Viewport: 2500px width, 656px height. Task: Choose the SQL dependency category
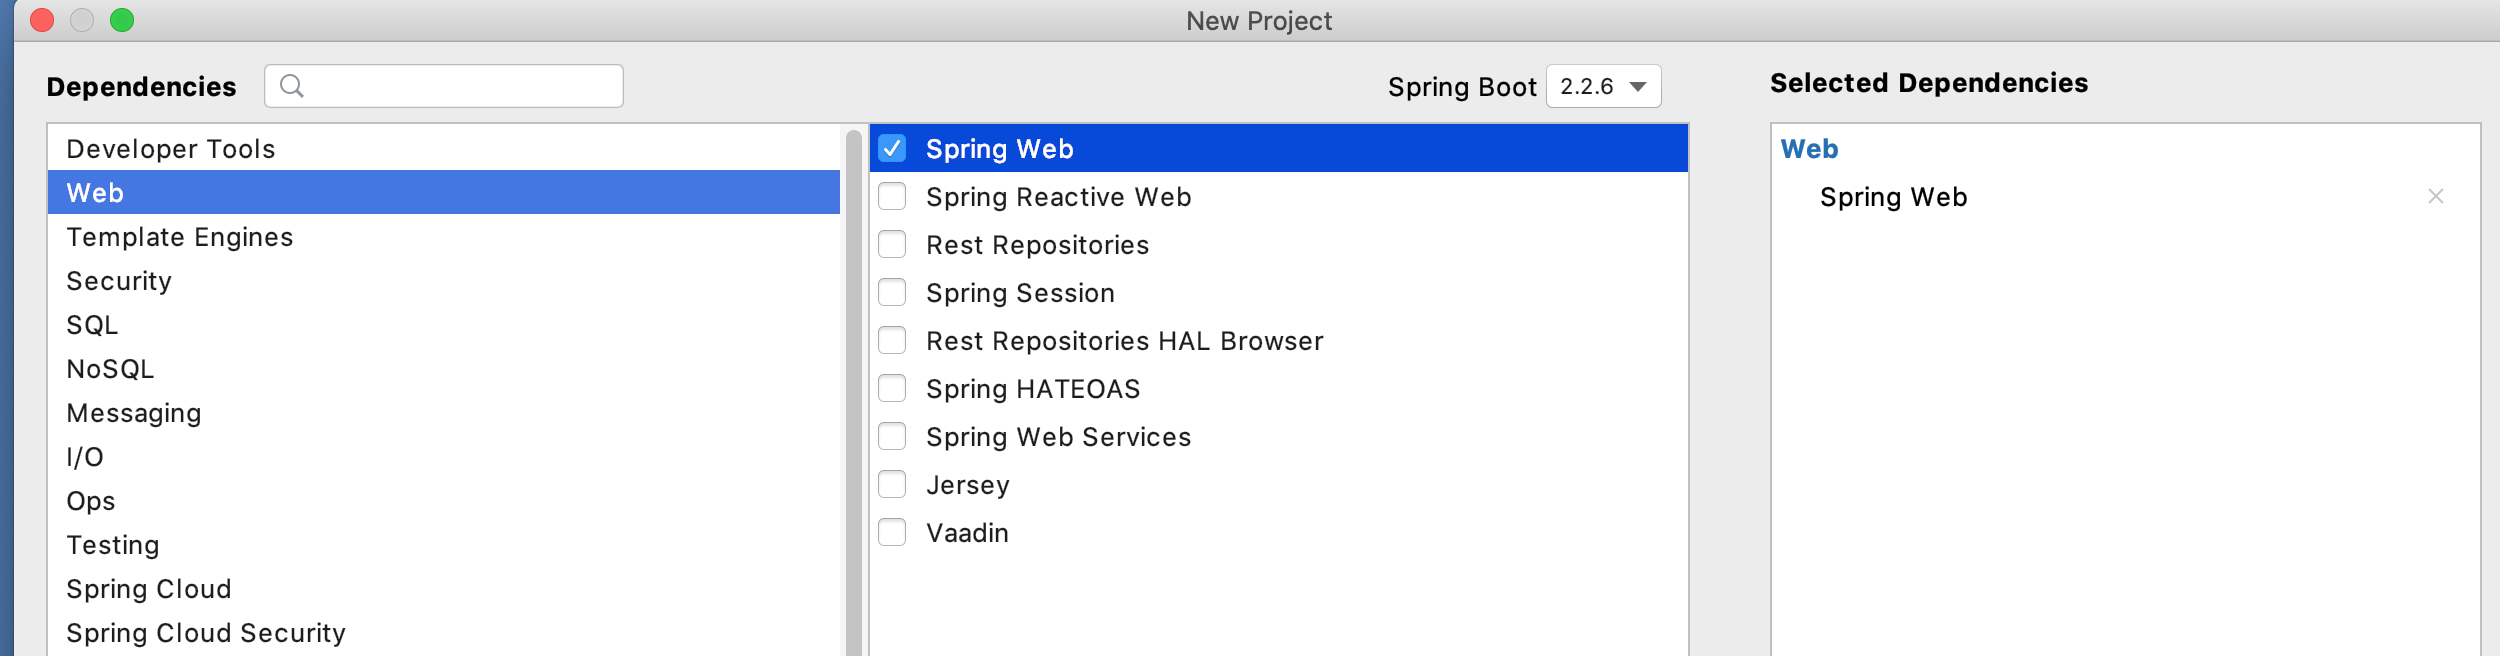pos(92,325)
